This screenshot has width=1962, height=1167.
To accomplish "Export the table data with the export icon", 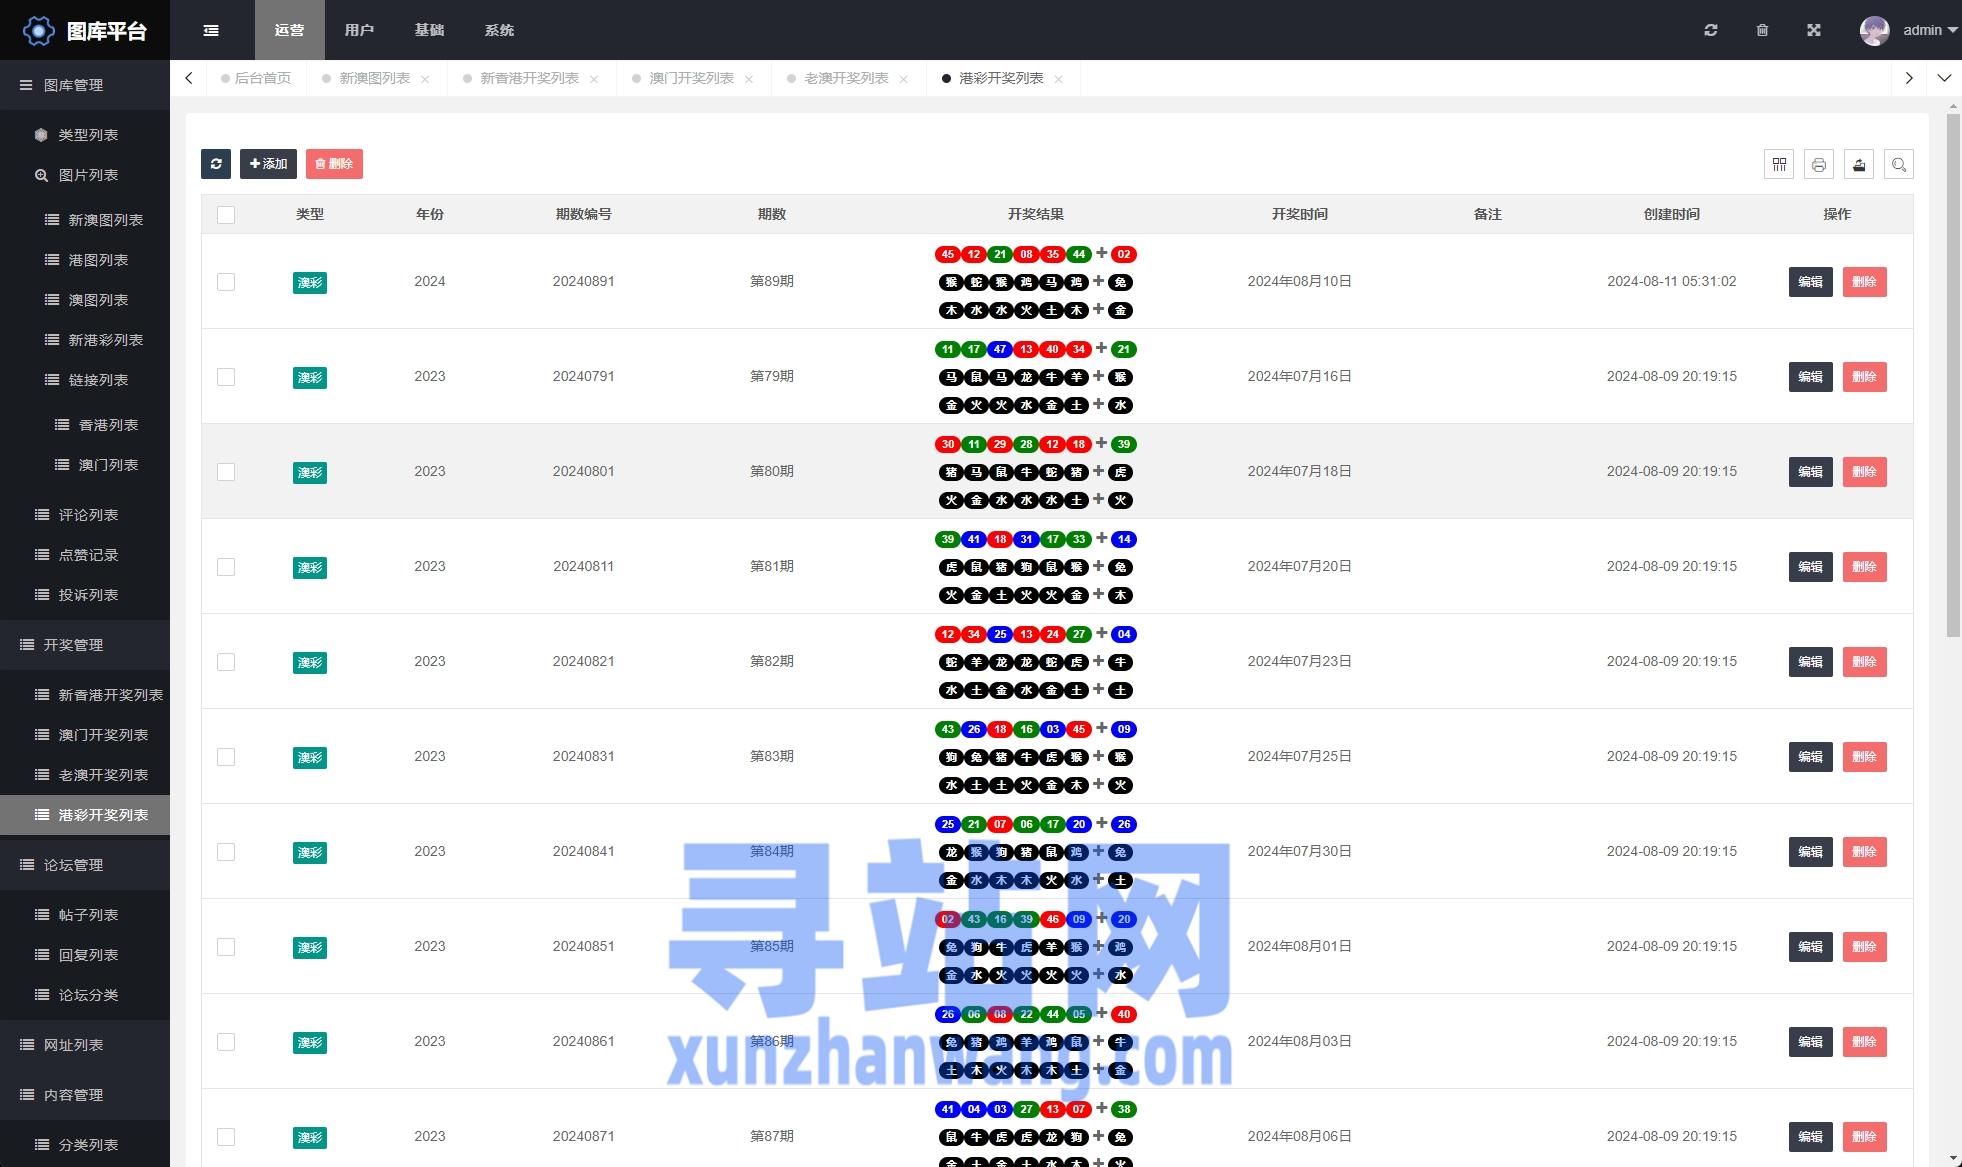I will [1859, 164].
